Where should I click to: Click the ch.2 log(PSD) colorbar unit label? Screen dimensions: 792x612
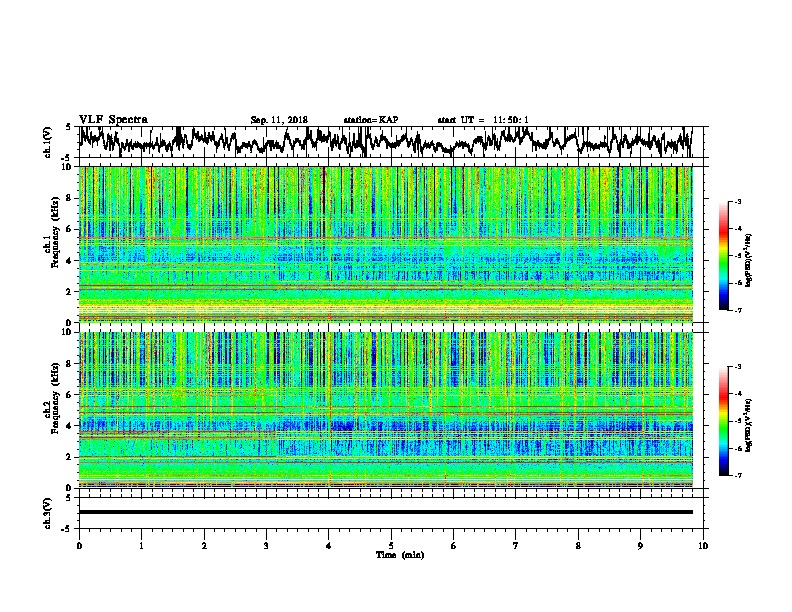pos(749,425)
